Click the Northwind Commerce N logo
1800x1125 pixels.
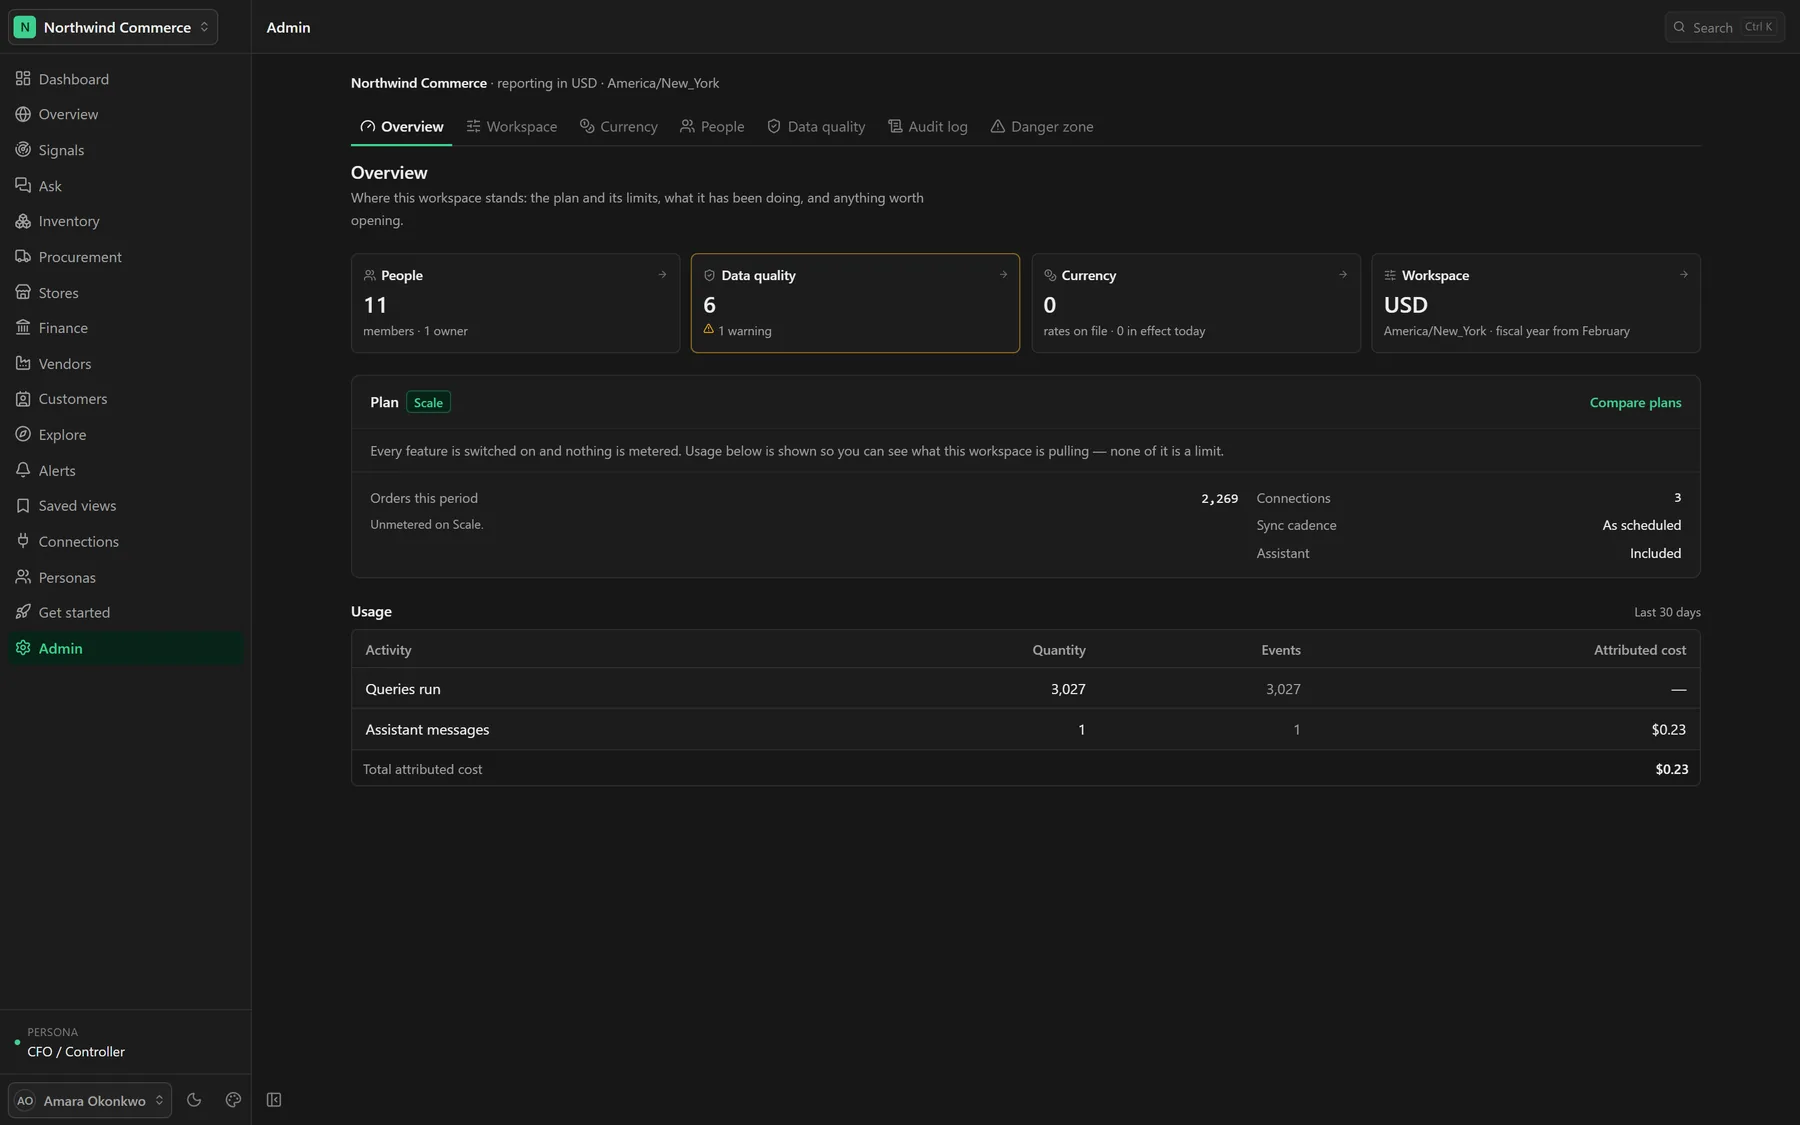[24, 27]
